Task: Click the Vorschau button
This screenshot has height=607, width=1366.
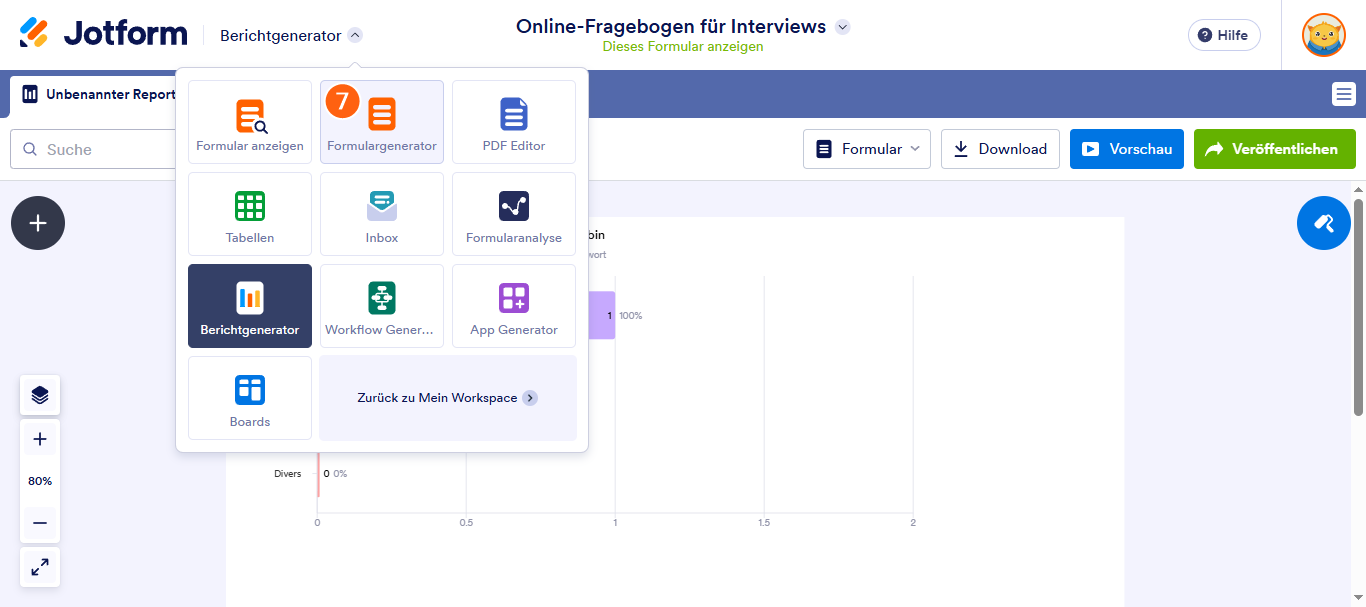Action: click(1127, 149)
